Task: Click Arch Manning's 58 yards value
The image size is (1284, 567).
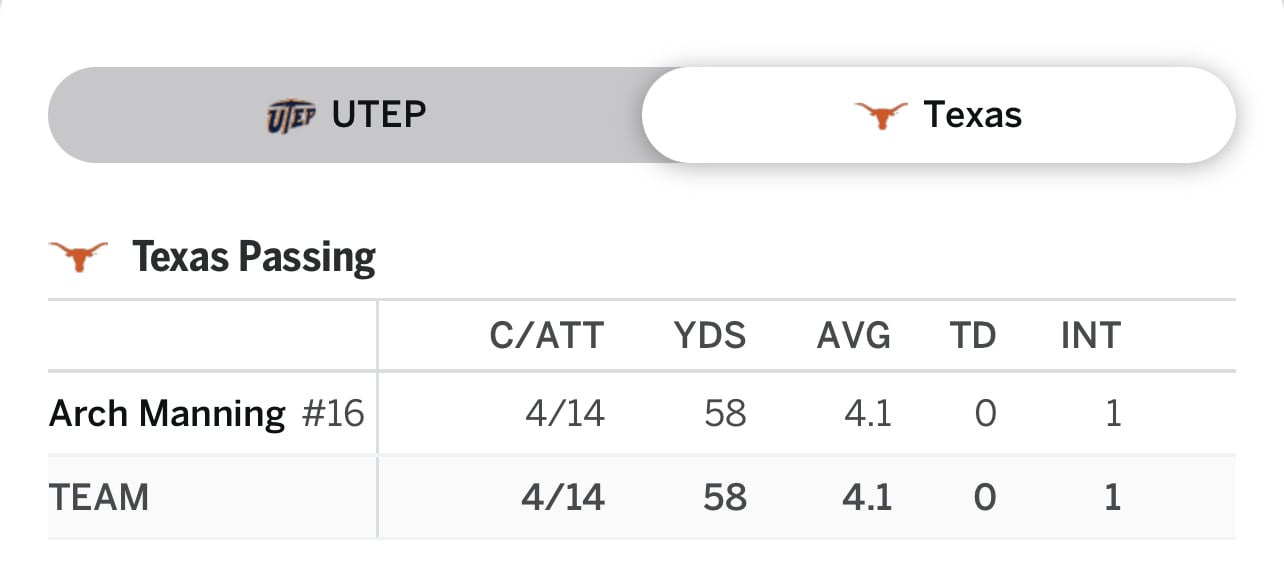Action: click(725, 413)
